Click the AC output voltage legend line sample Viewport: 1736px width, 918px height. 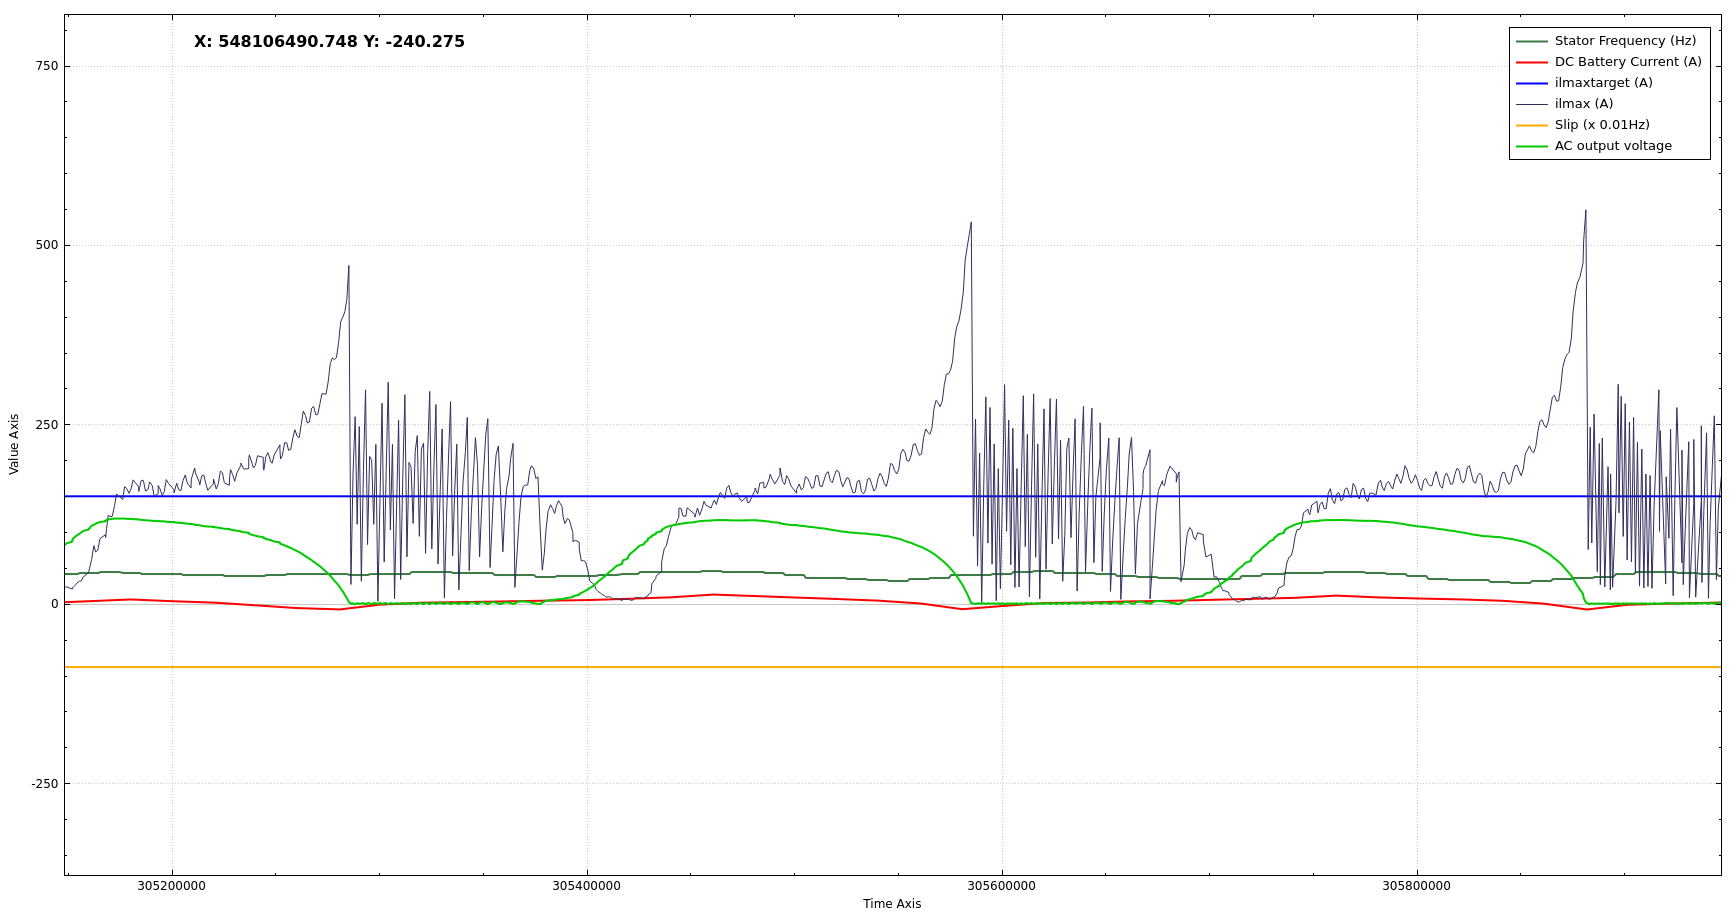(1531, 146)
